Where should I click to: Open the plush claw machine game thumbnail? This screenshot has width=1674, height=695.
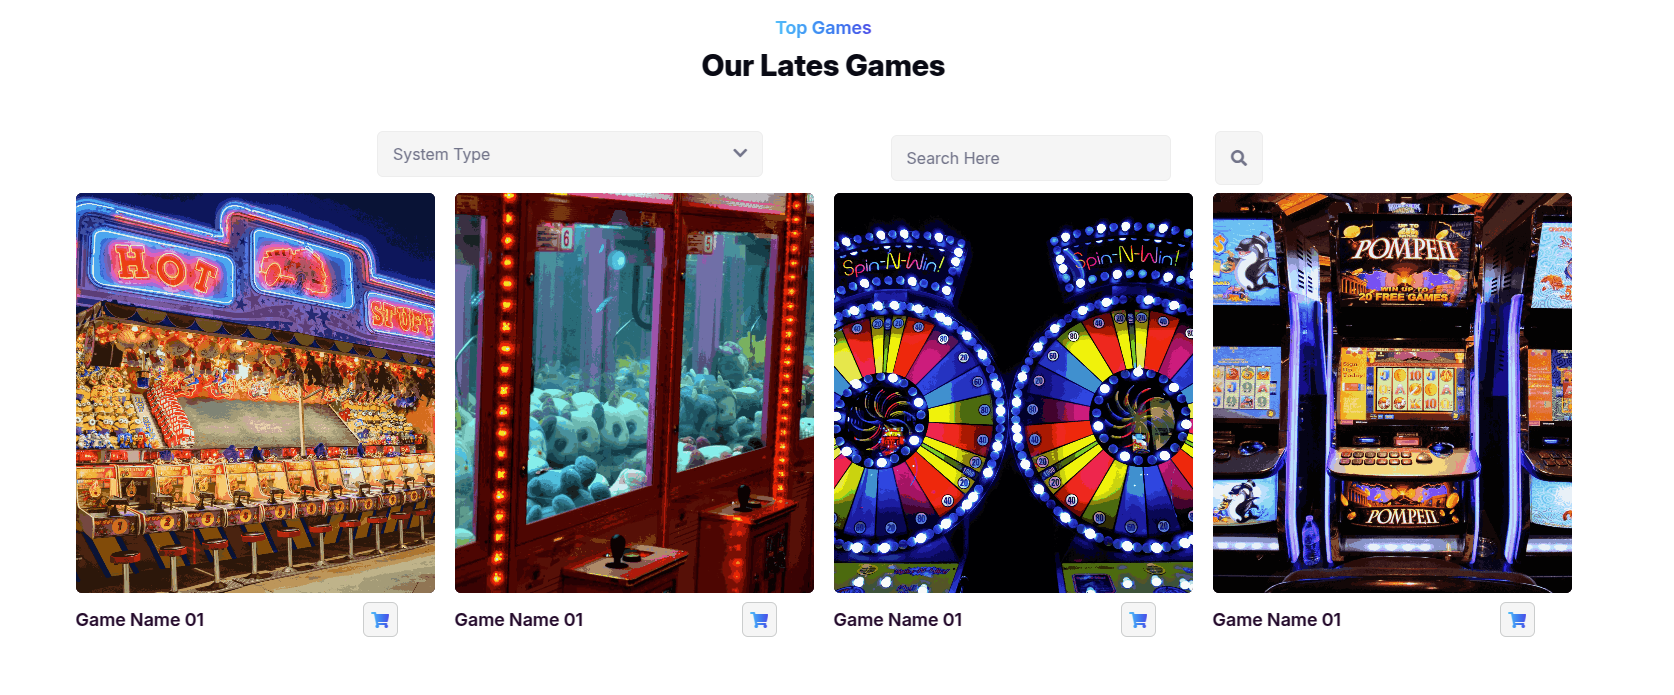634,393
